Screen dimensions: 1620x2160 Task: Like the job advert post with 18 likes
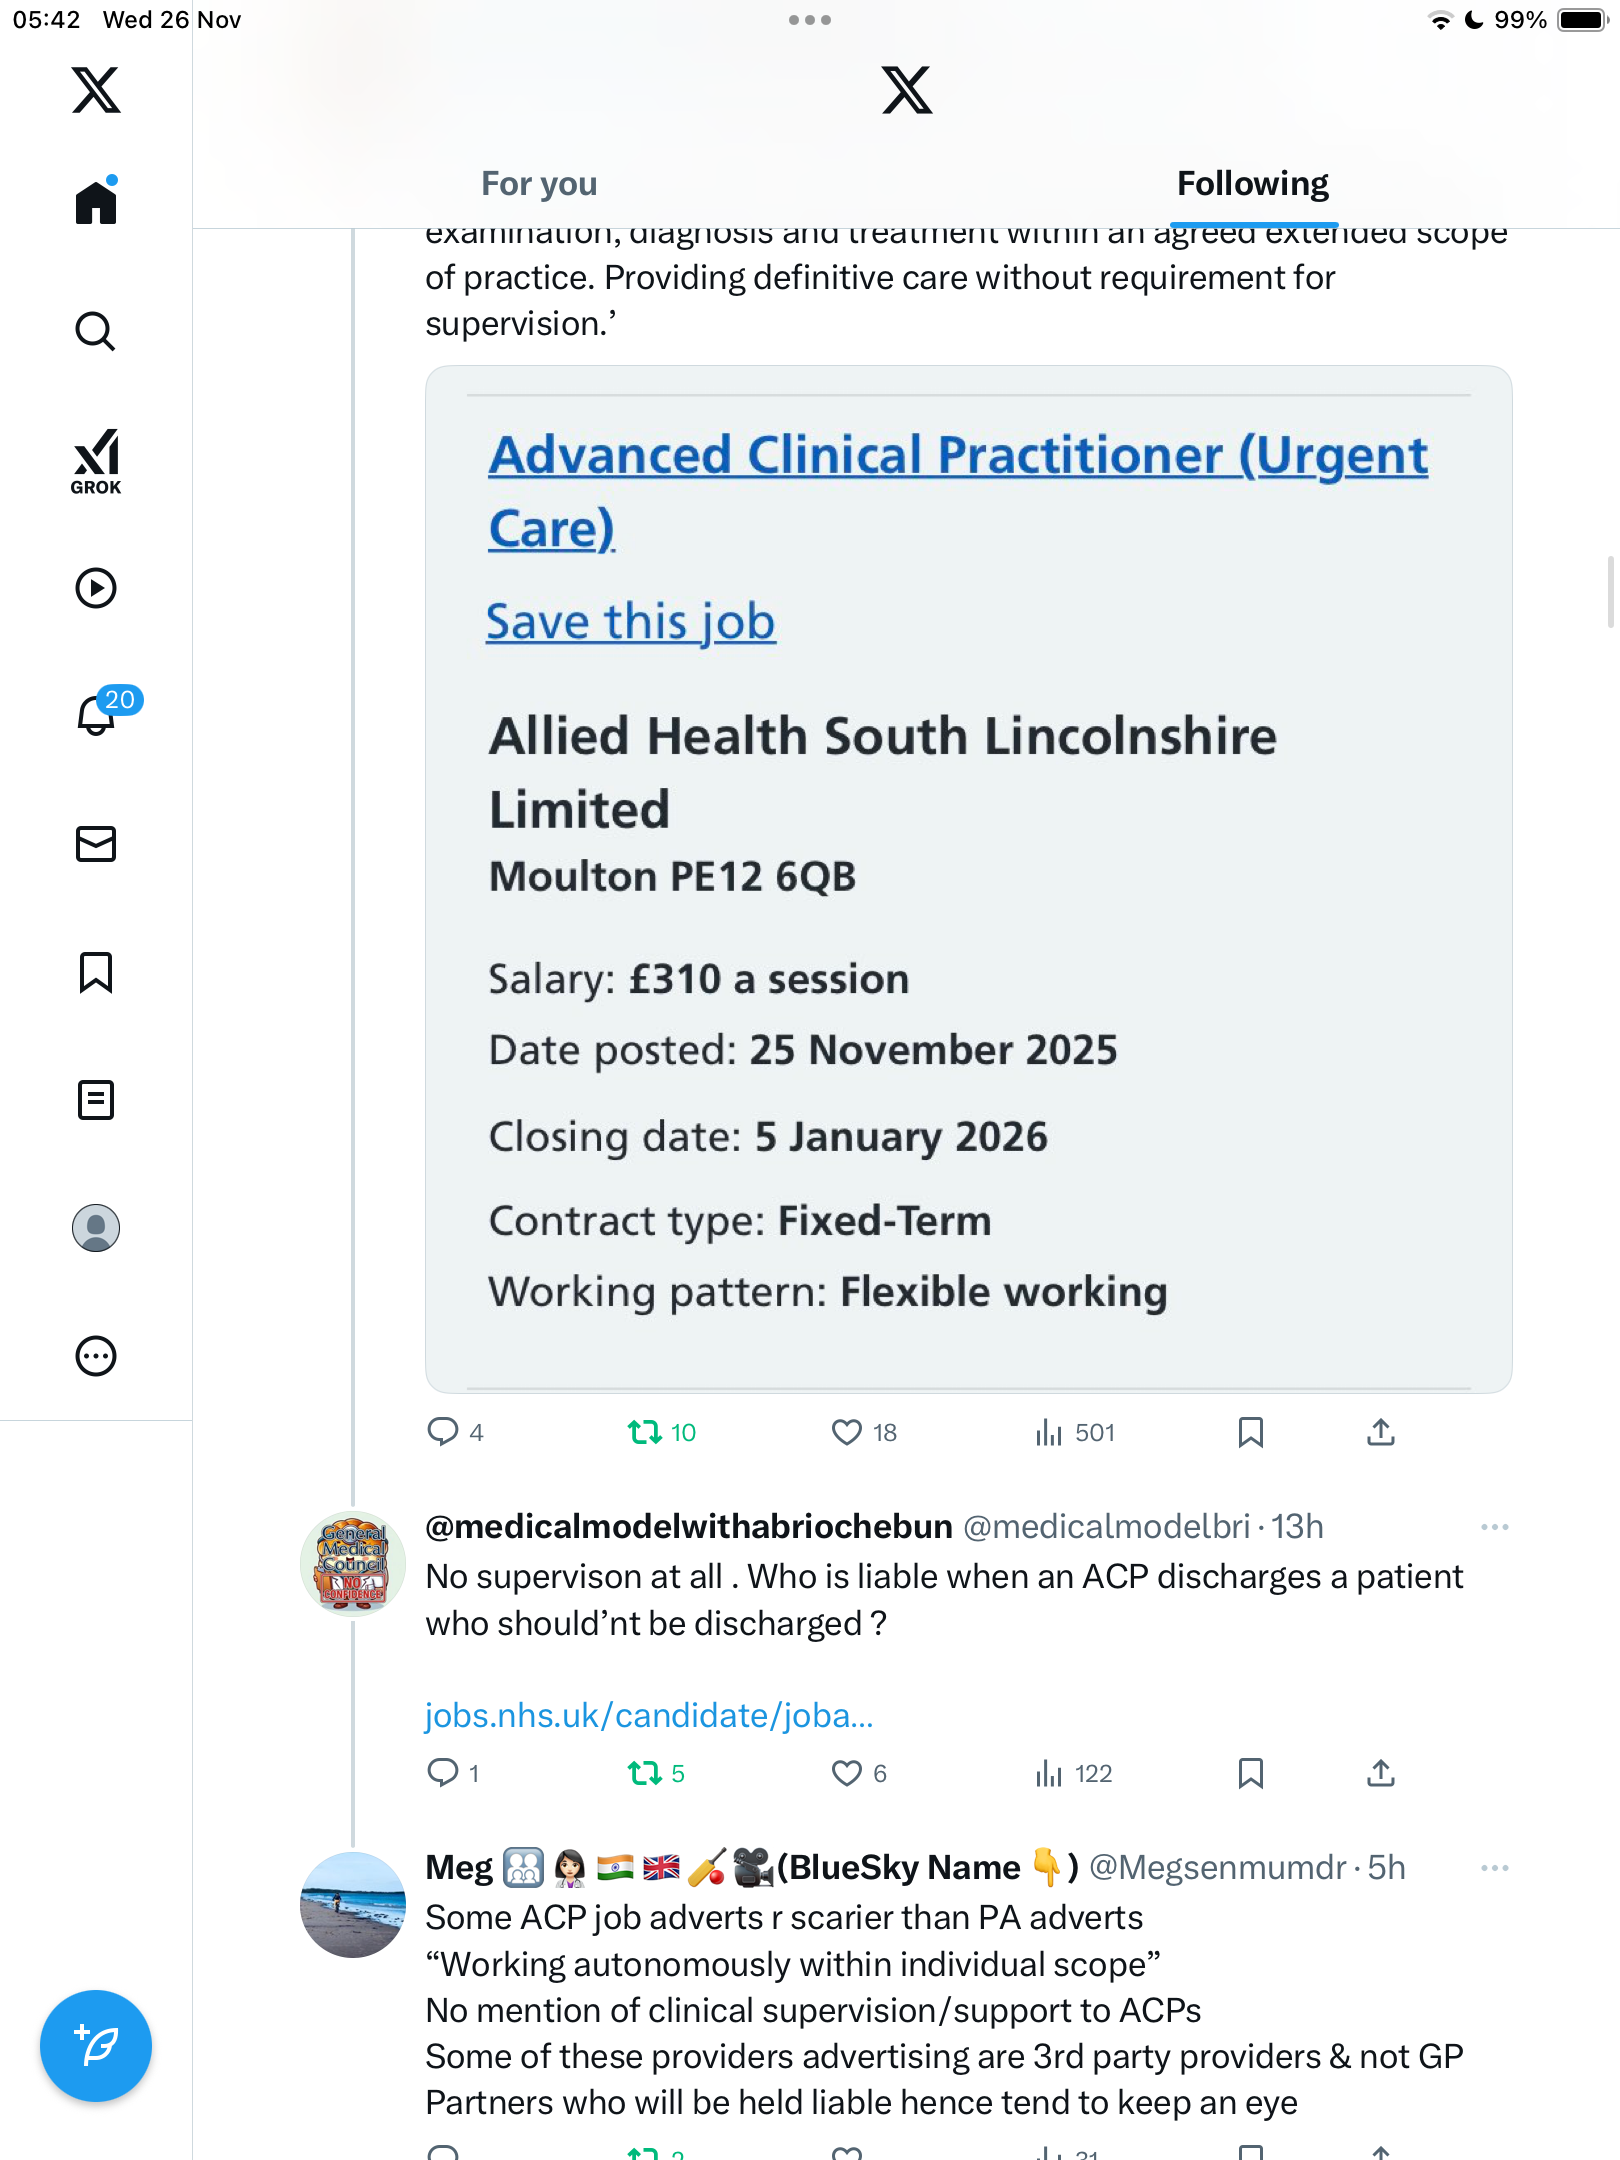847,1433
